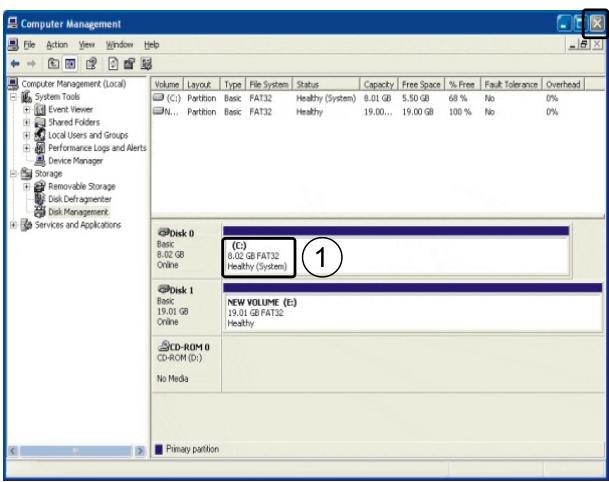Click the Computer Management (Local) root icon
This screenshot has height=482, width=609.
point(13,84)
